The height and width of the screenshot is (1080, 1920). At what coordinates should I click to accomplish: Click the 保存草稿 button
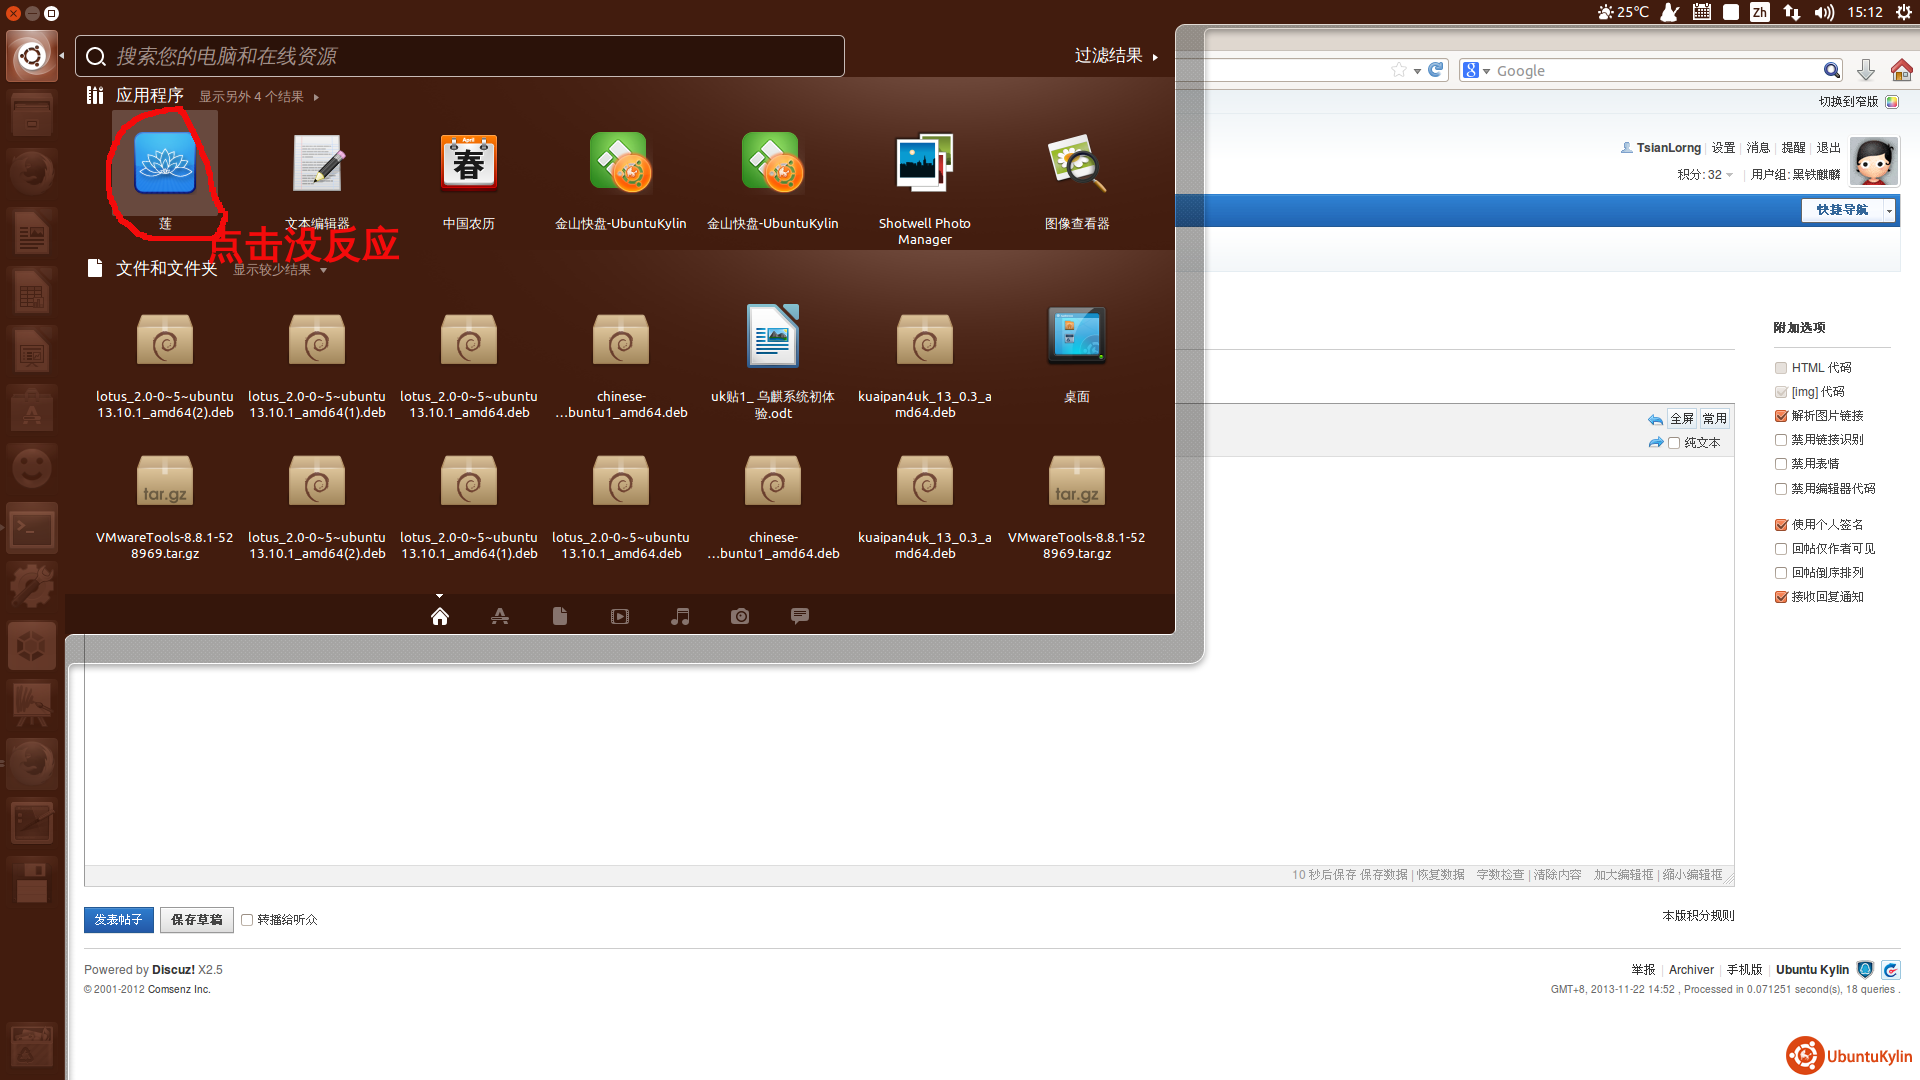[196, 920]
